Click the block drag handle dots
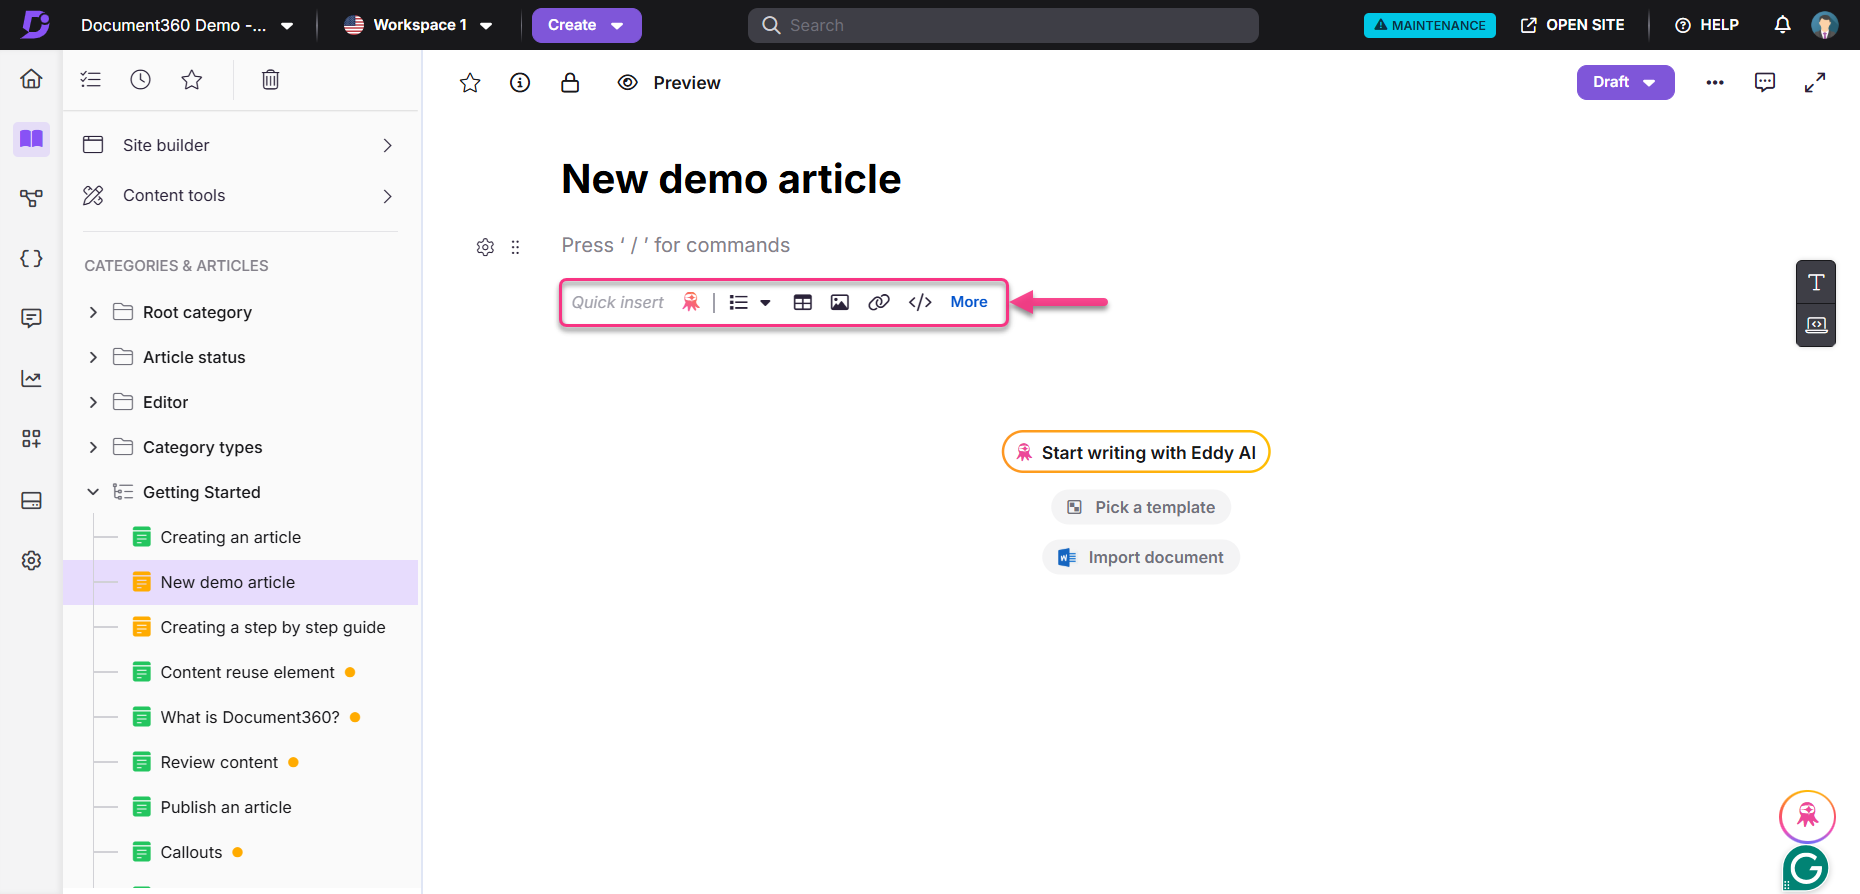This screenshot has height=894, width=1860. (x=515, y=247)
